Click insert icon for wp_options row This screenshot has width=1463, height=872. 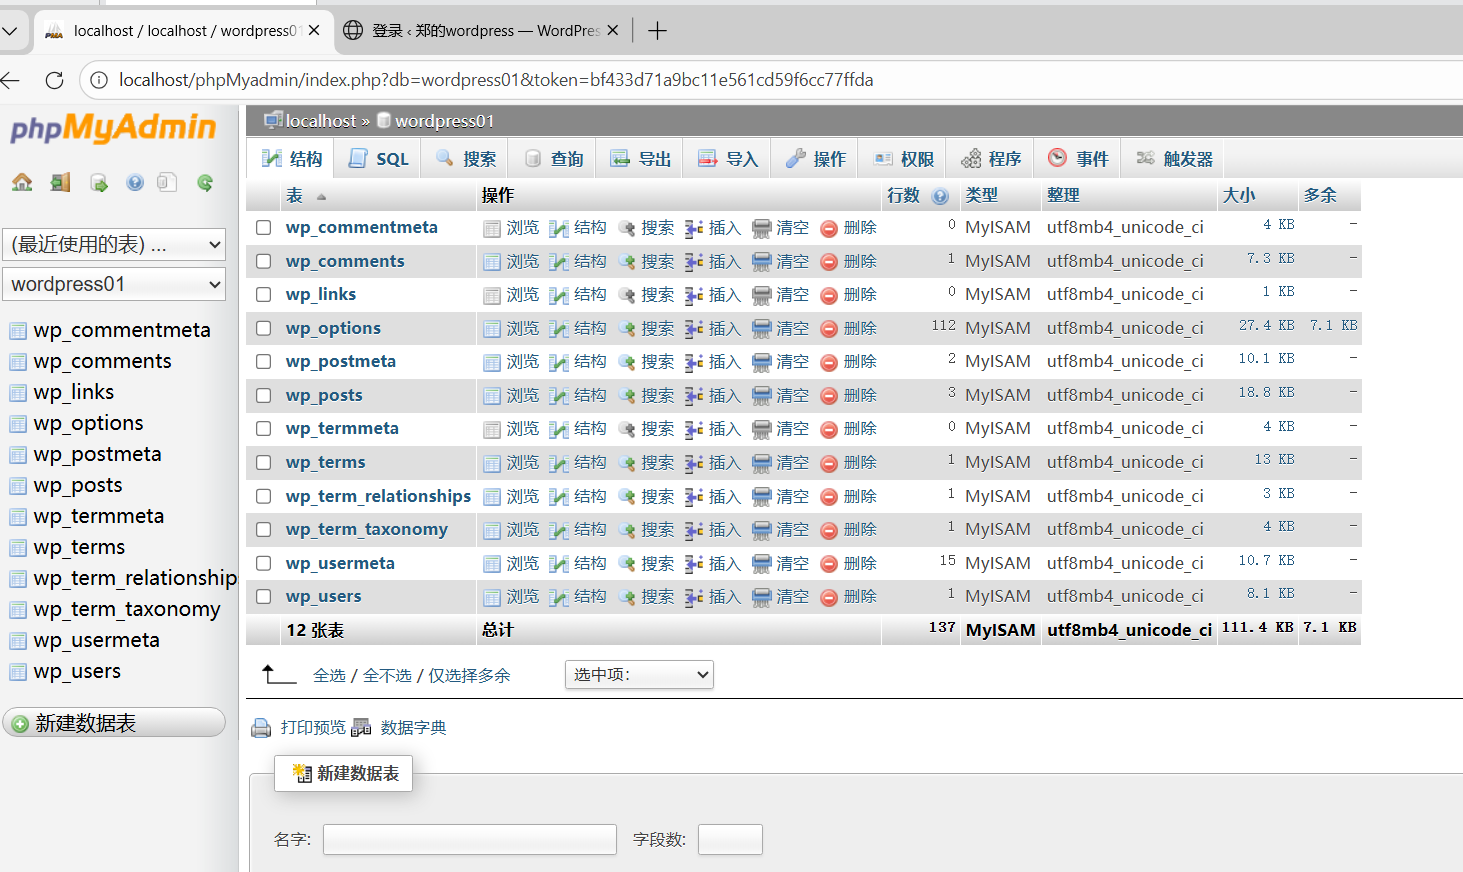click(x=694, y=329)
